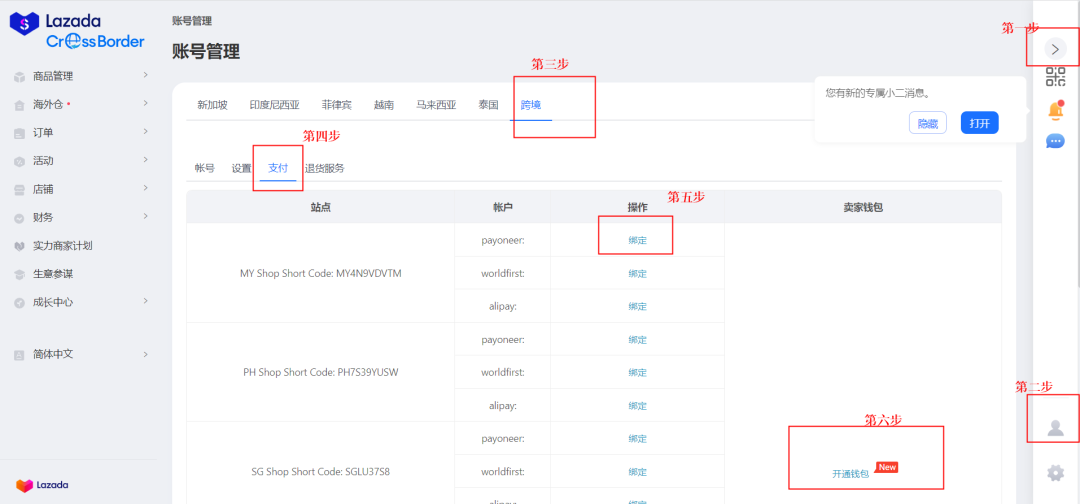Image resolution: width=1080 pixels, height=504 pixels.
Task: Collapse the right sidebar arrow button
Action: (1055, 48)
